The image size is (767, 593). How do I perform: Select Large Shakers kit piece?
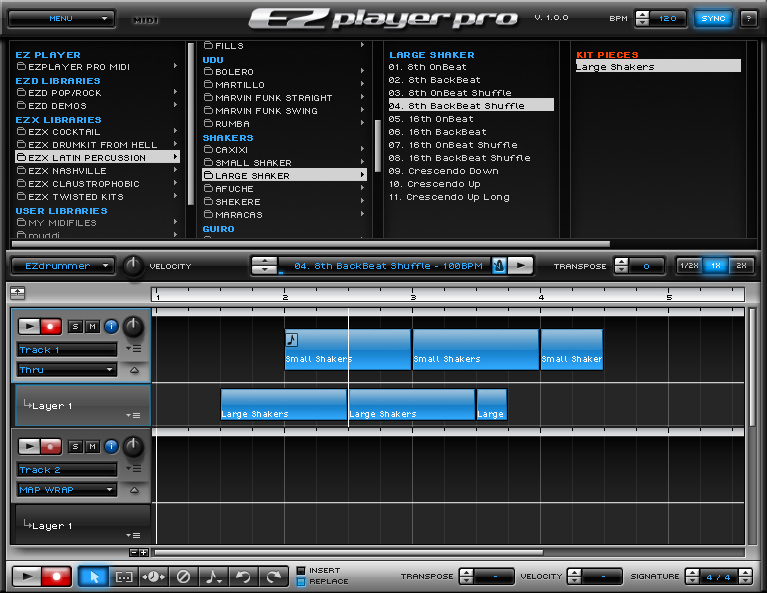click(658, 67)
